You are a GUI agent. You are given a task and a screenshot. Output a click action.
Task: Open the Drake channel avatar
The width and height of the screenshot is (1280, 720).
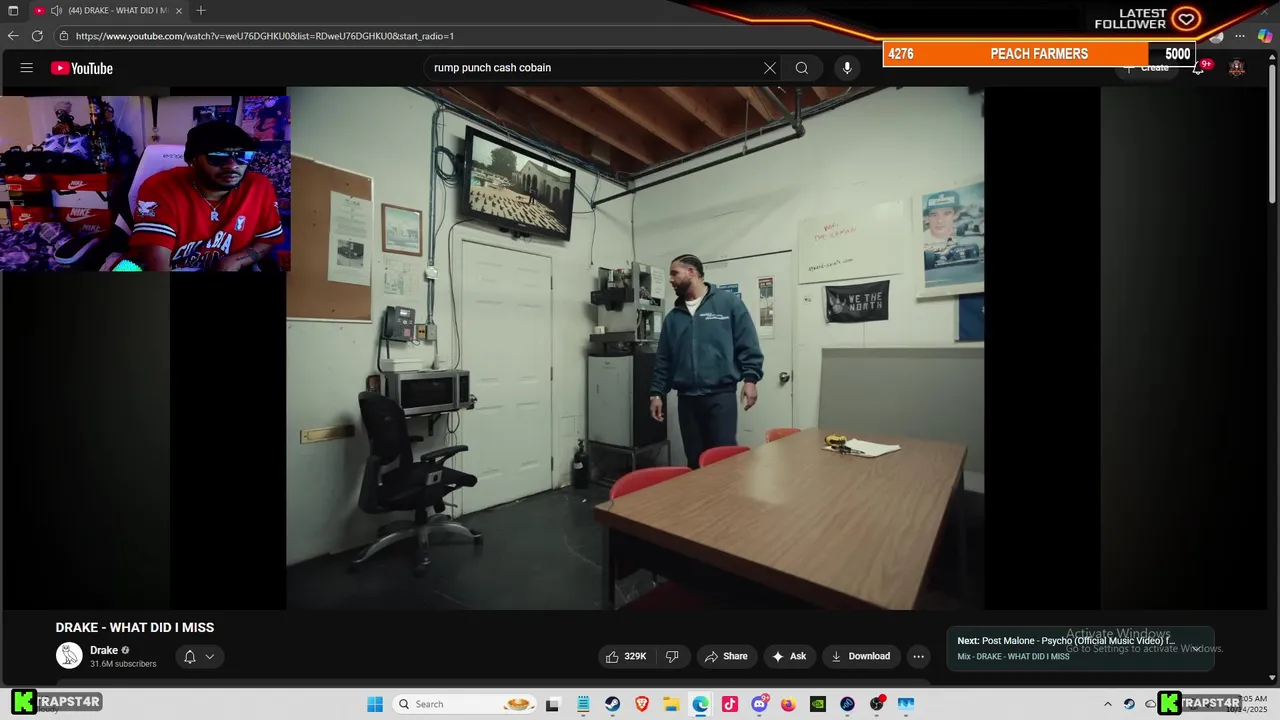point(69,656)
